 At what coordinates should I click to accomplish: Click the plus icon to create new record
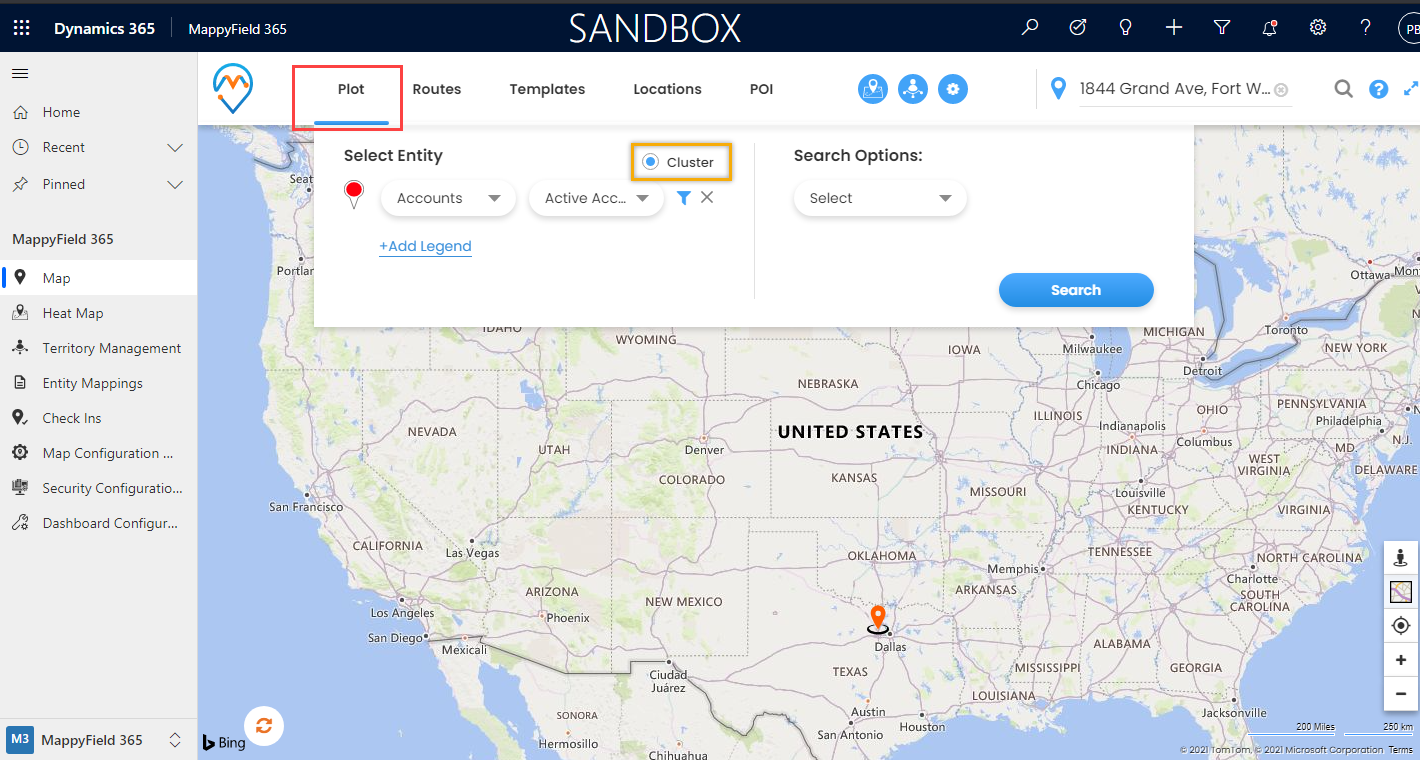click(x=1174, y=28)
